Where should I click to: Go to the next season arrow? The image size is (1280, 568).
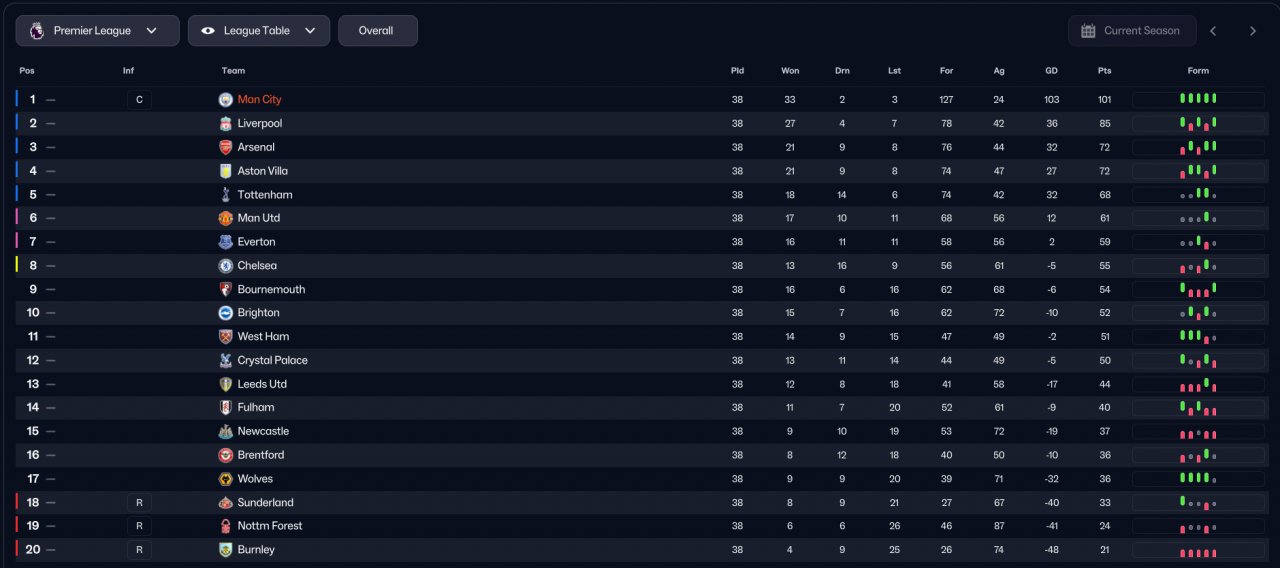tap(1252, 31)
